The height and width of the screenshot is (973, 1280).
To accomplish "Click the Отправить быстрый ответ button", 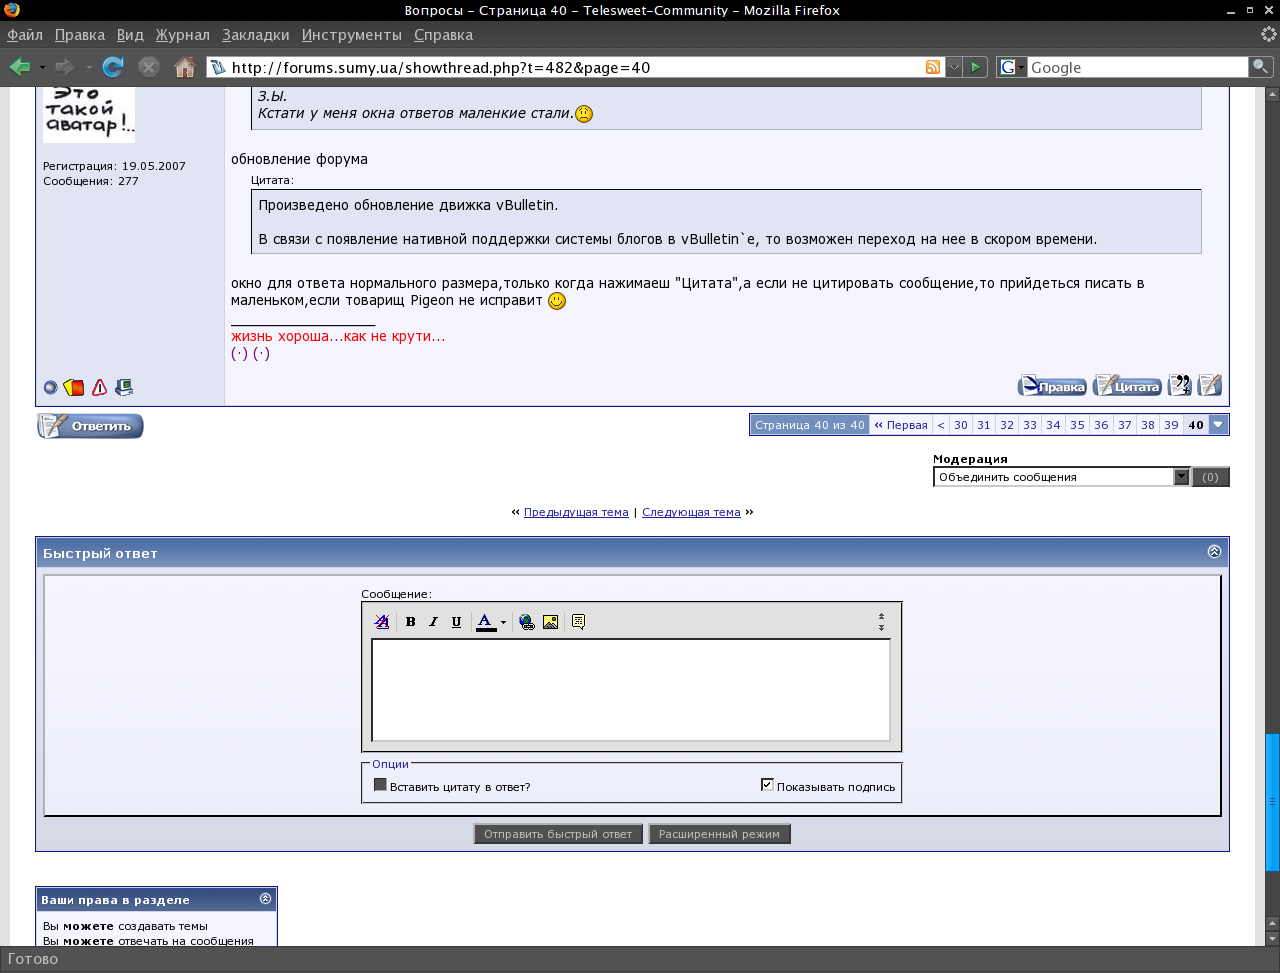I will pos(558,834).
